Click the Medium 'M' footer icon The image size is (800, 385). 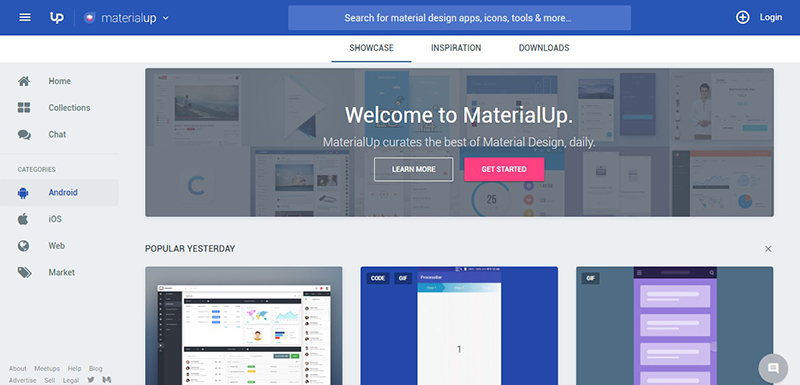(107, 380)
